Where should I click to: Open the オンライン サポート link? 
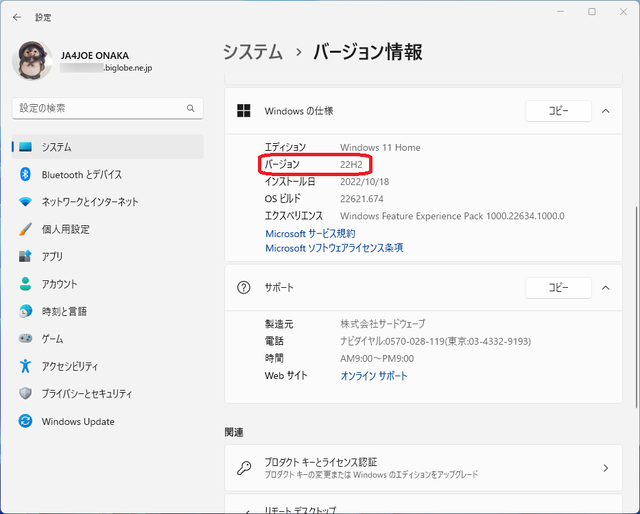[x=374, y=376]
